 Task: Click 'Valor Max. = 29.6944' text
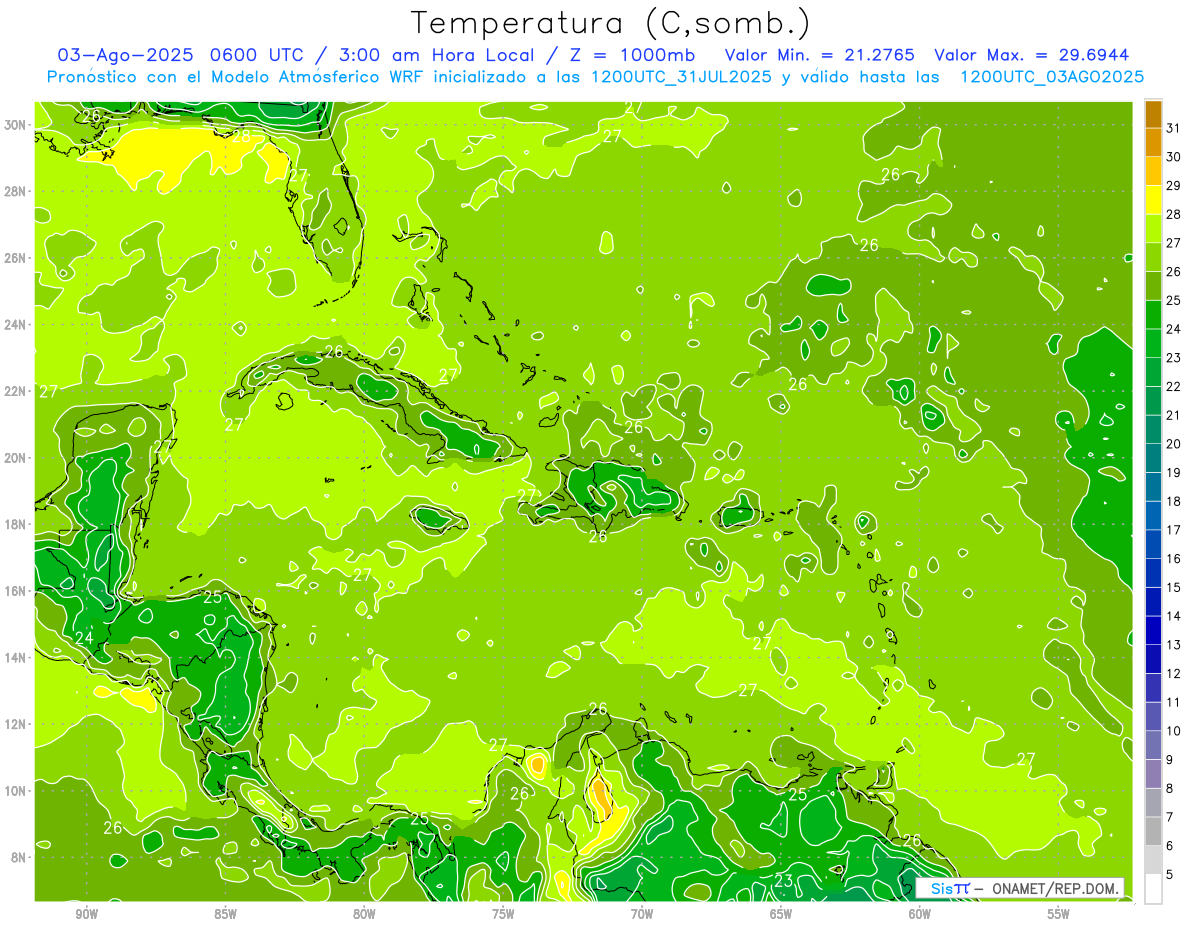click(x=1032, y=55)
